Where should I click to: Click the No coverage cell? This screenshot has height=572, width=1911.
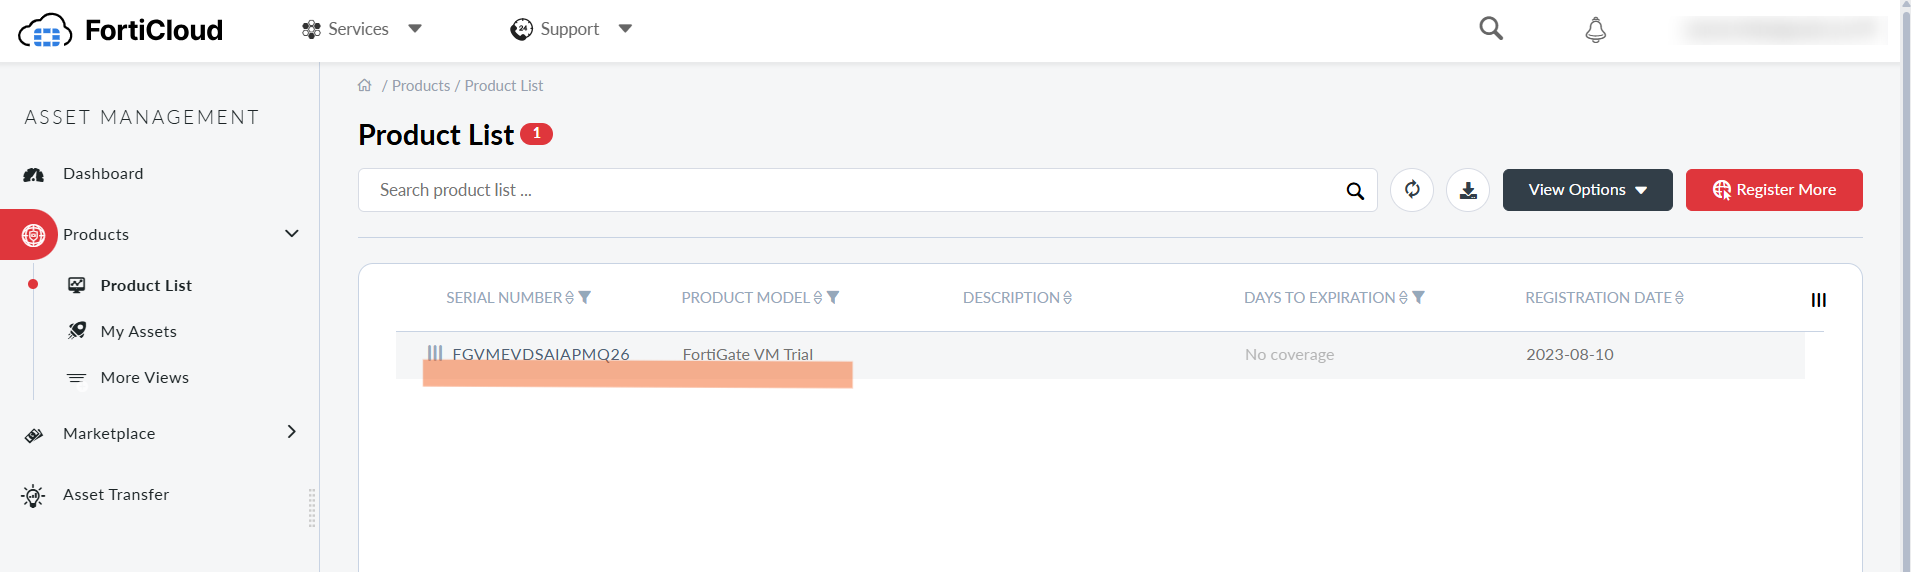pos(1290,355)
